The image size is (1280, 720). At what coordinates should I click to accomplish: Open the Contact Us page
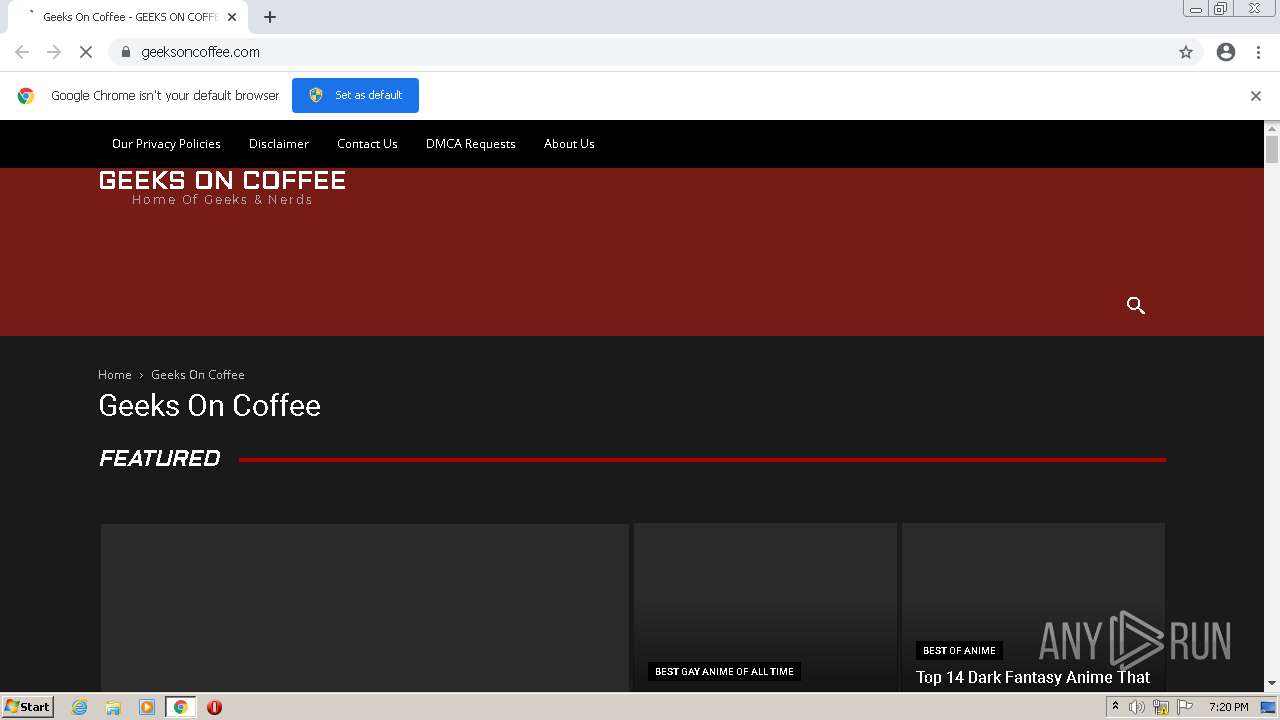coord(367,144)
